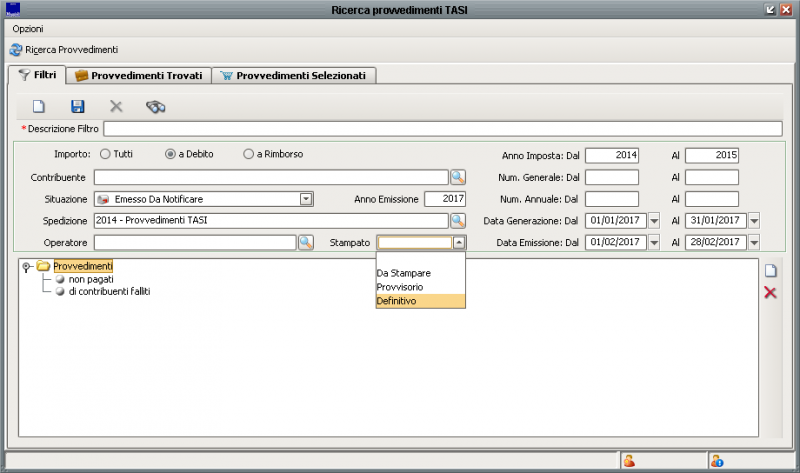Select the a Rimborso radio button
800x473 pixels.
point(249,154)
